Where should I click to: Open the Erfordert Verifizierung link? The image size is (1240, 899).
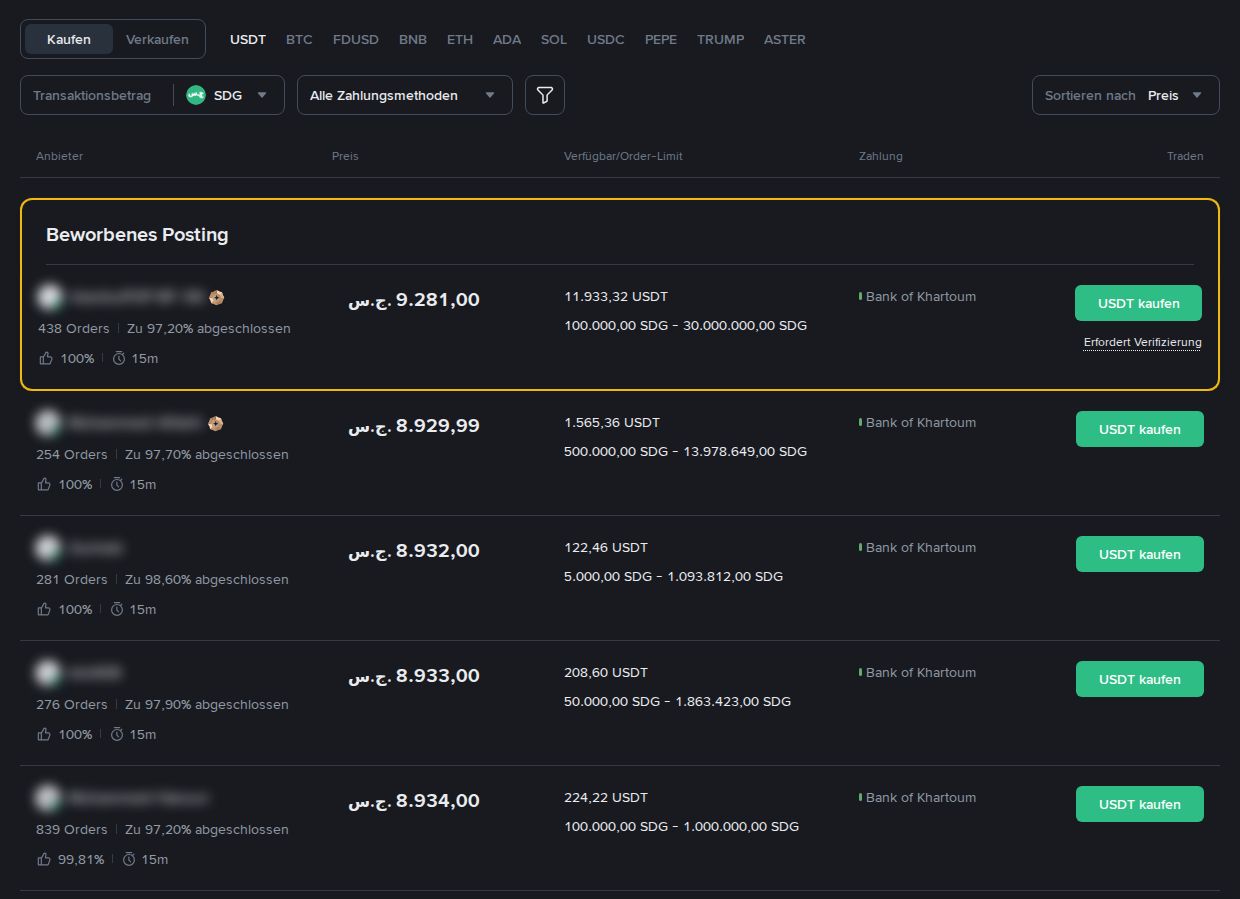coord(1143,342)
